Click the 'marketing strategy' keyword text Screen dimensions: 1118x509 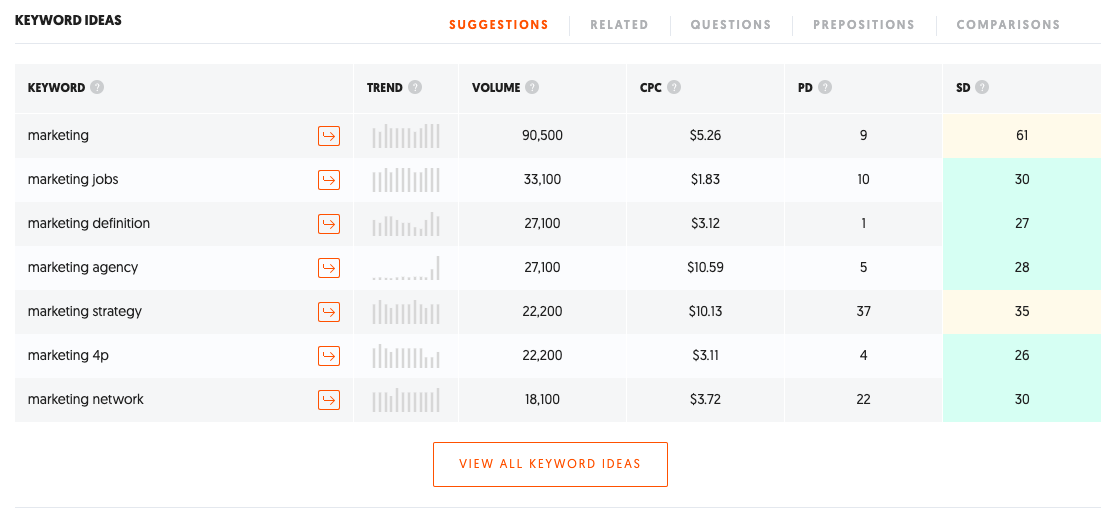click(85, 312)
